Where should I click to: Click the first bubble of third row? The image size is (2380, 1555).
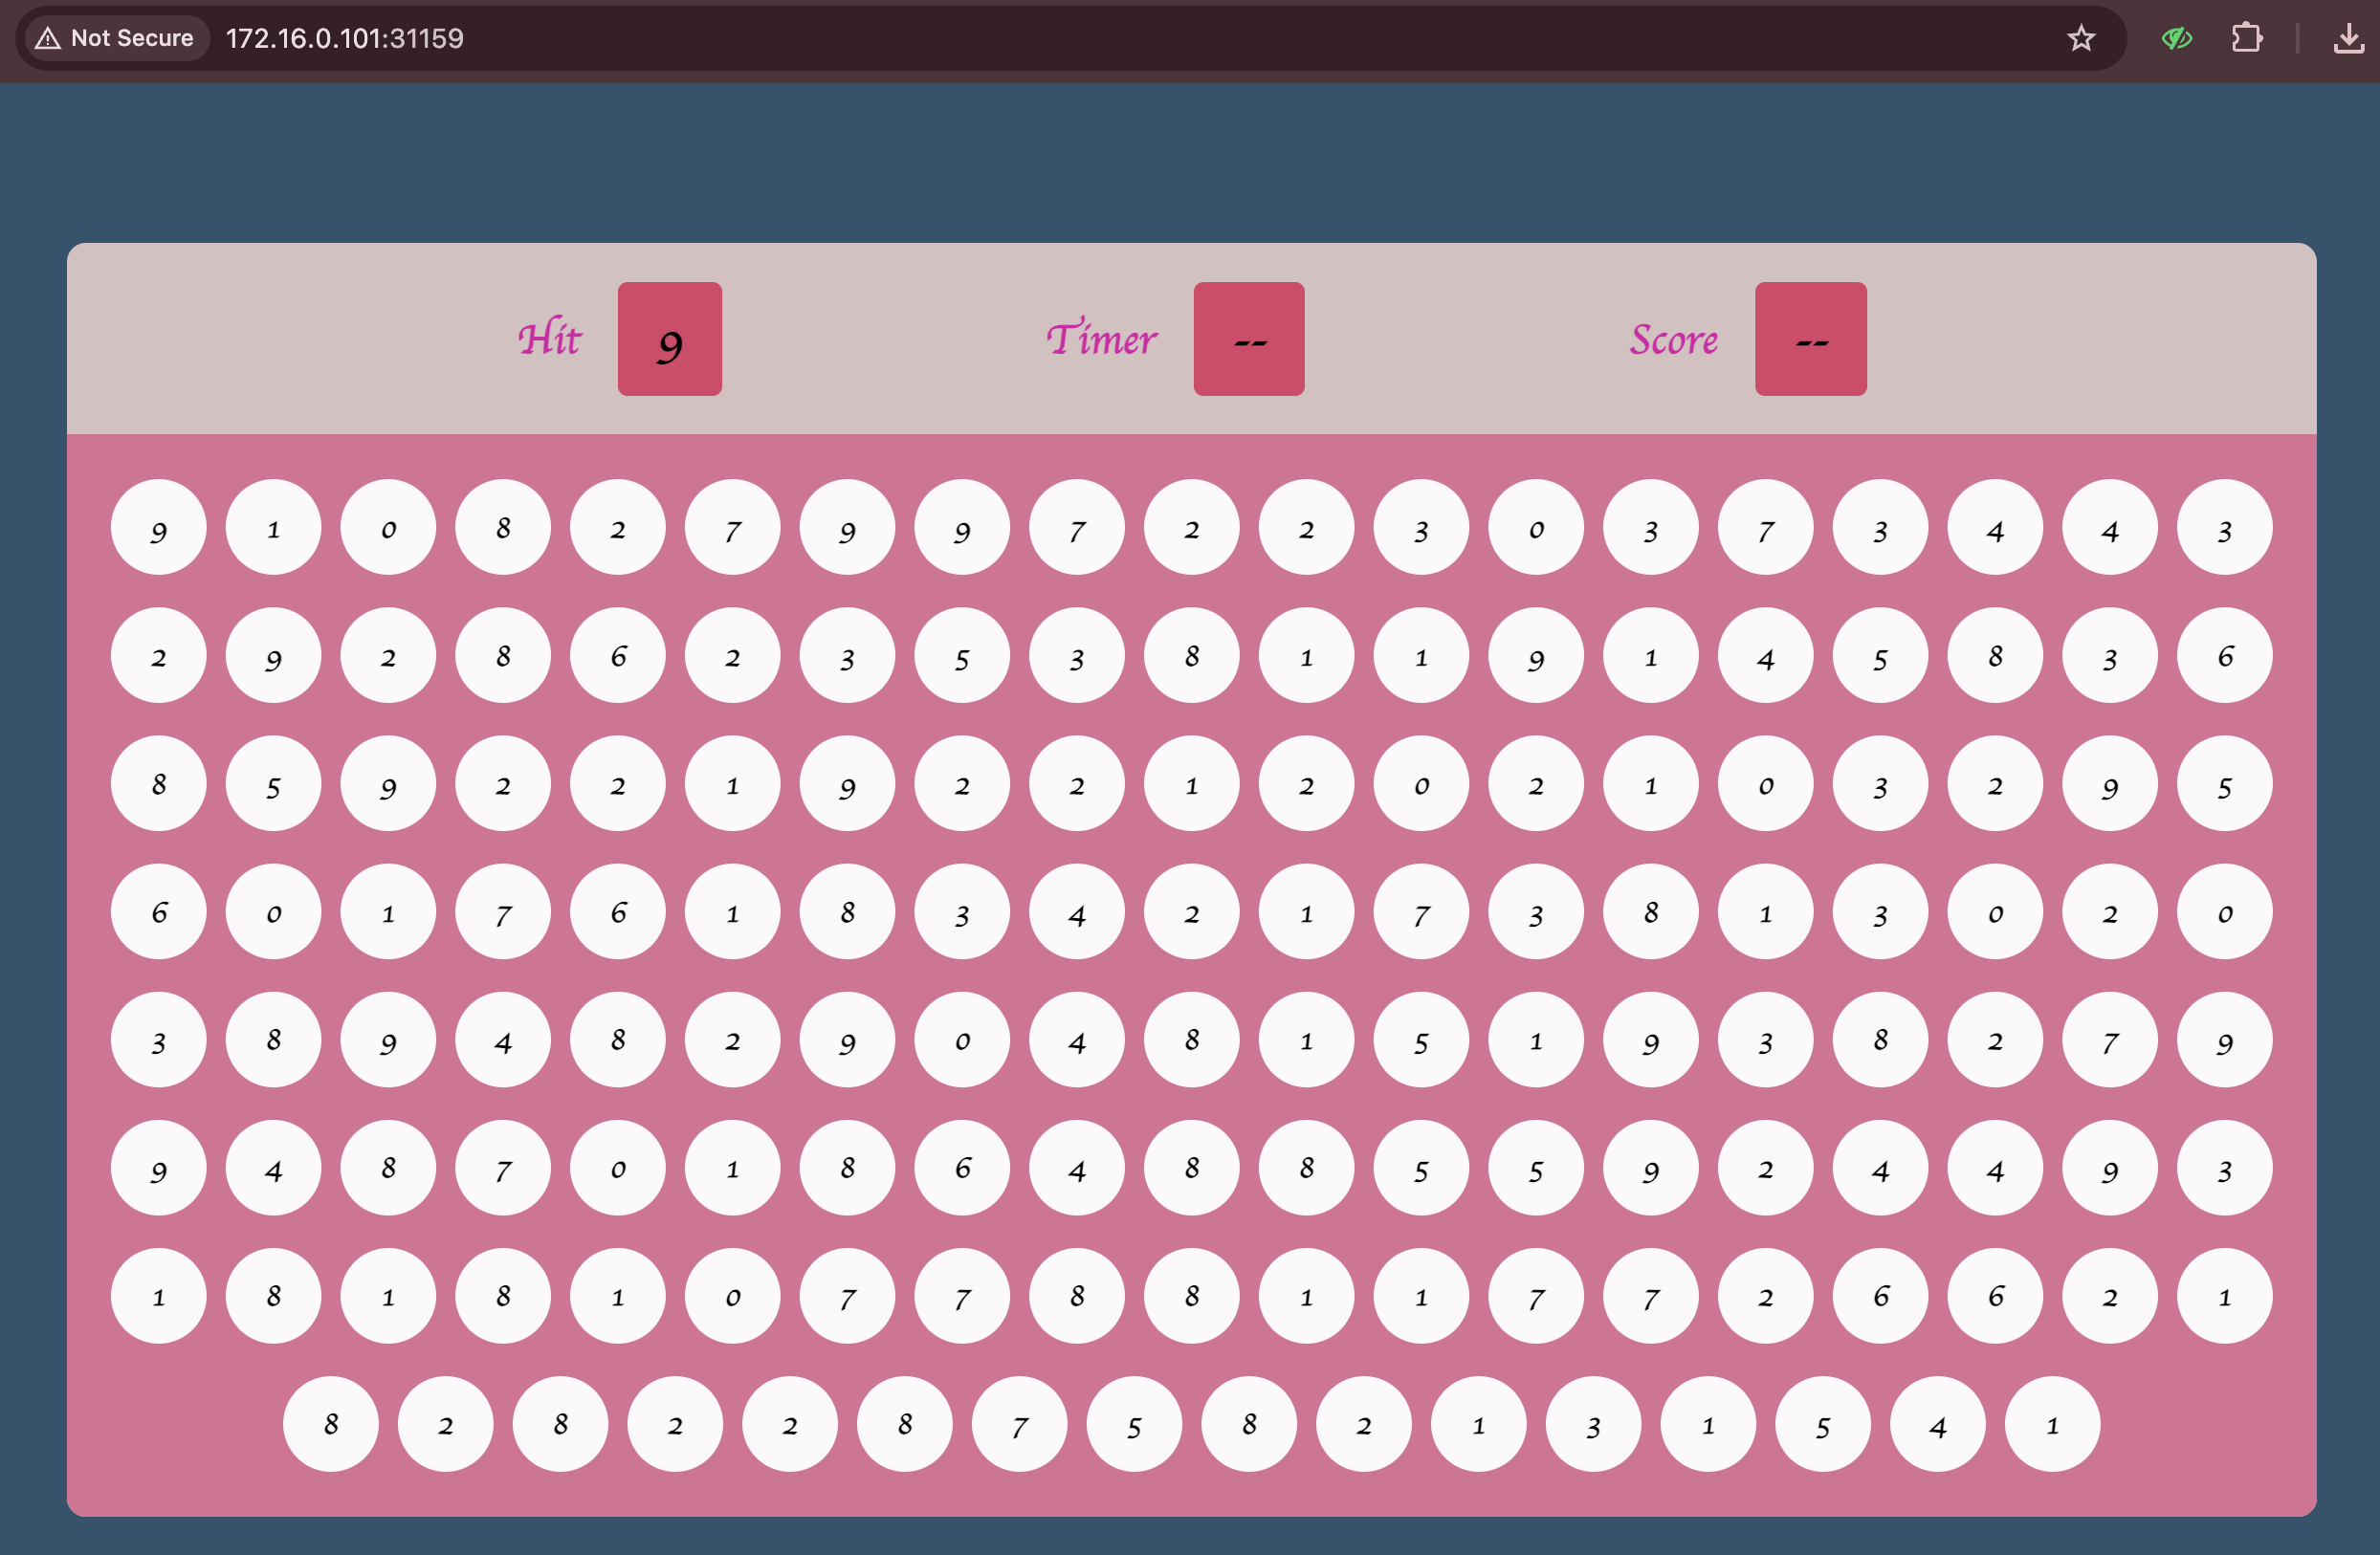pyautogui.click(x=158, y=783)
